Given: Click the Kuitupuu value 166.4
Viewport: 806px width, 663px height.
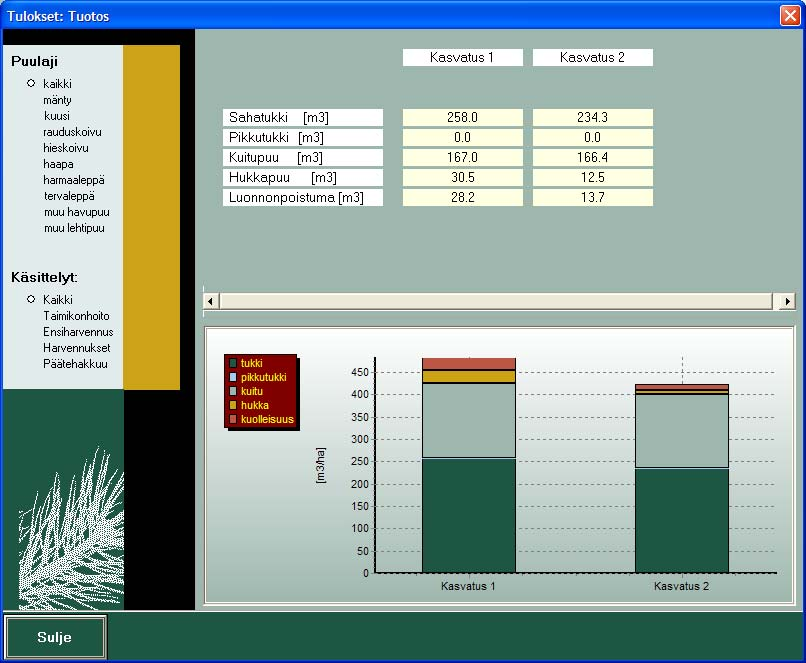Looking at the screenshot, I should [593, 158].
